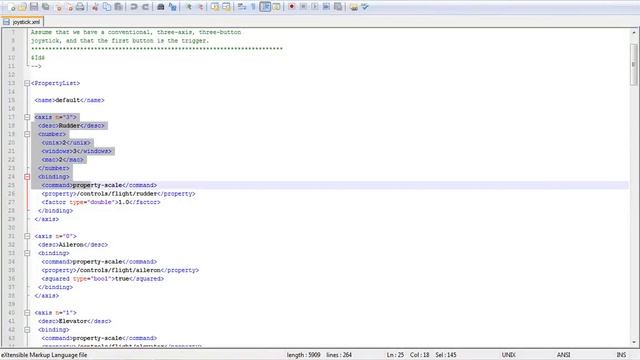Collapse the axis n="3" fold marker

point(27,117)
